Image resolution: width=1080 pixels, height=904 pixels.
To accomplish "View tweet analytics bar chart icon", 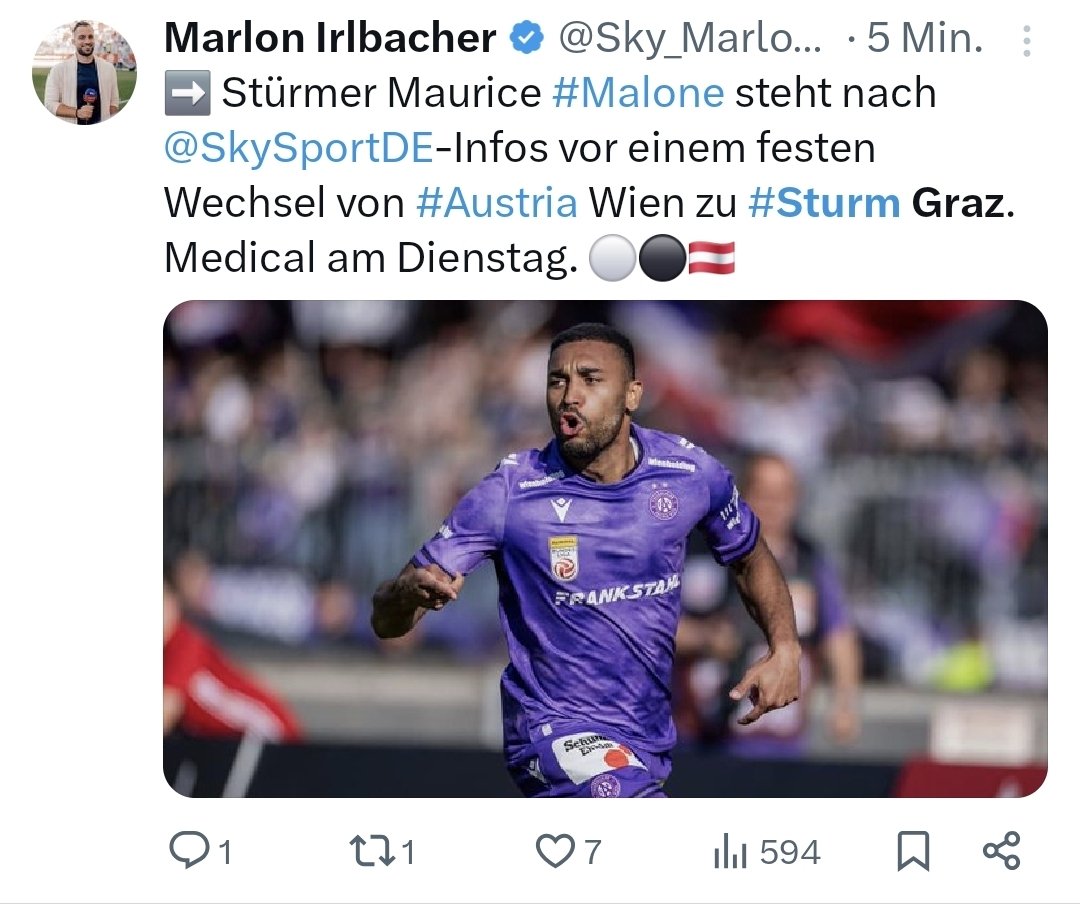I will 730,852.
